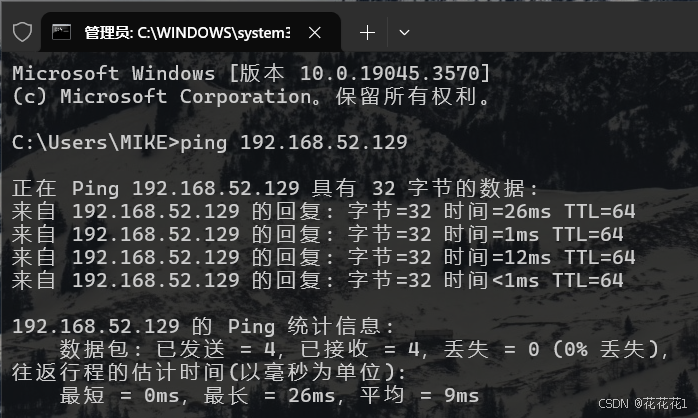The image size is (698, 418).
Task: Click the command prompt icon on the tab
Action: click(61, 32)
